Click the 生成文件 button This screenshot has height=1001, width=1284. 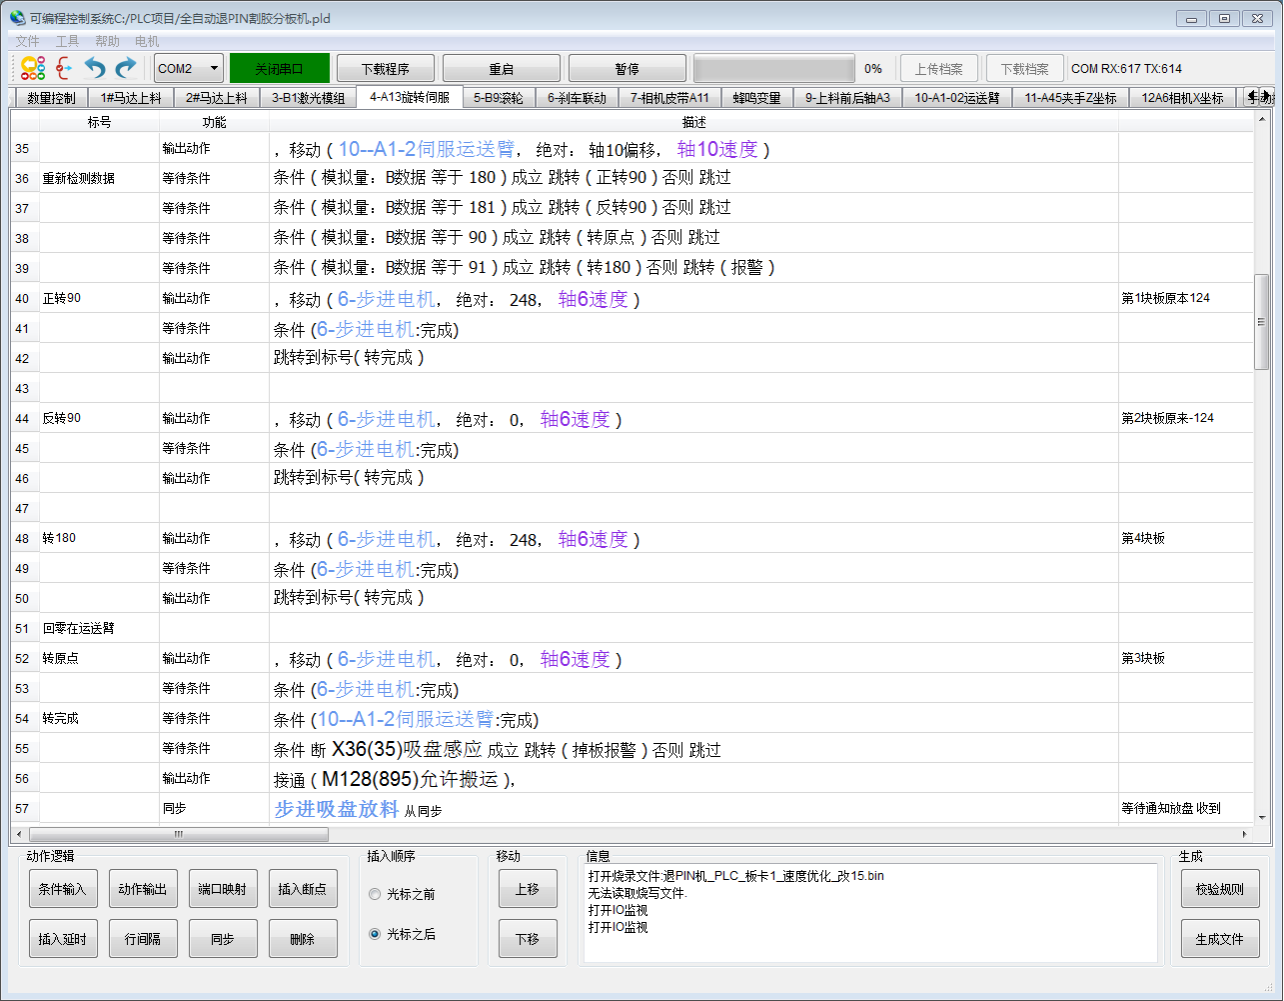click(1220, 939)
